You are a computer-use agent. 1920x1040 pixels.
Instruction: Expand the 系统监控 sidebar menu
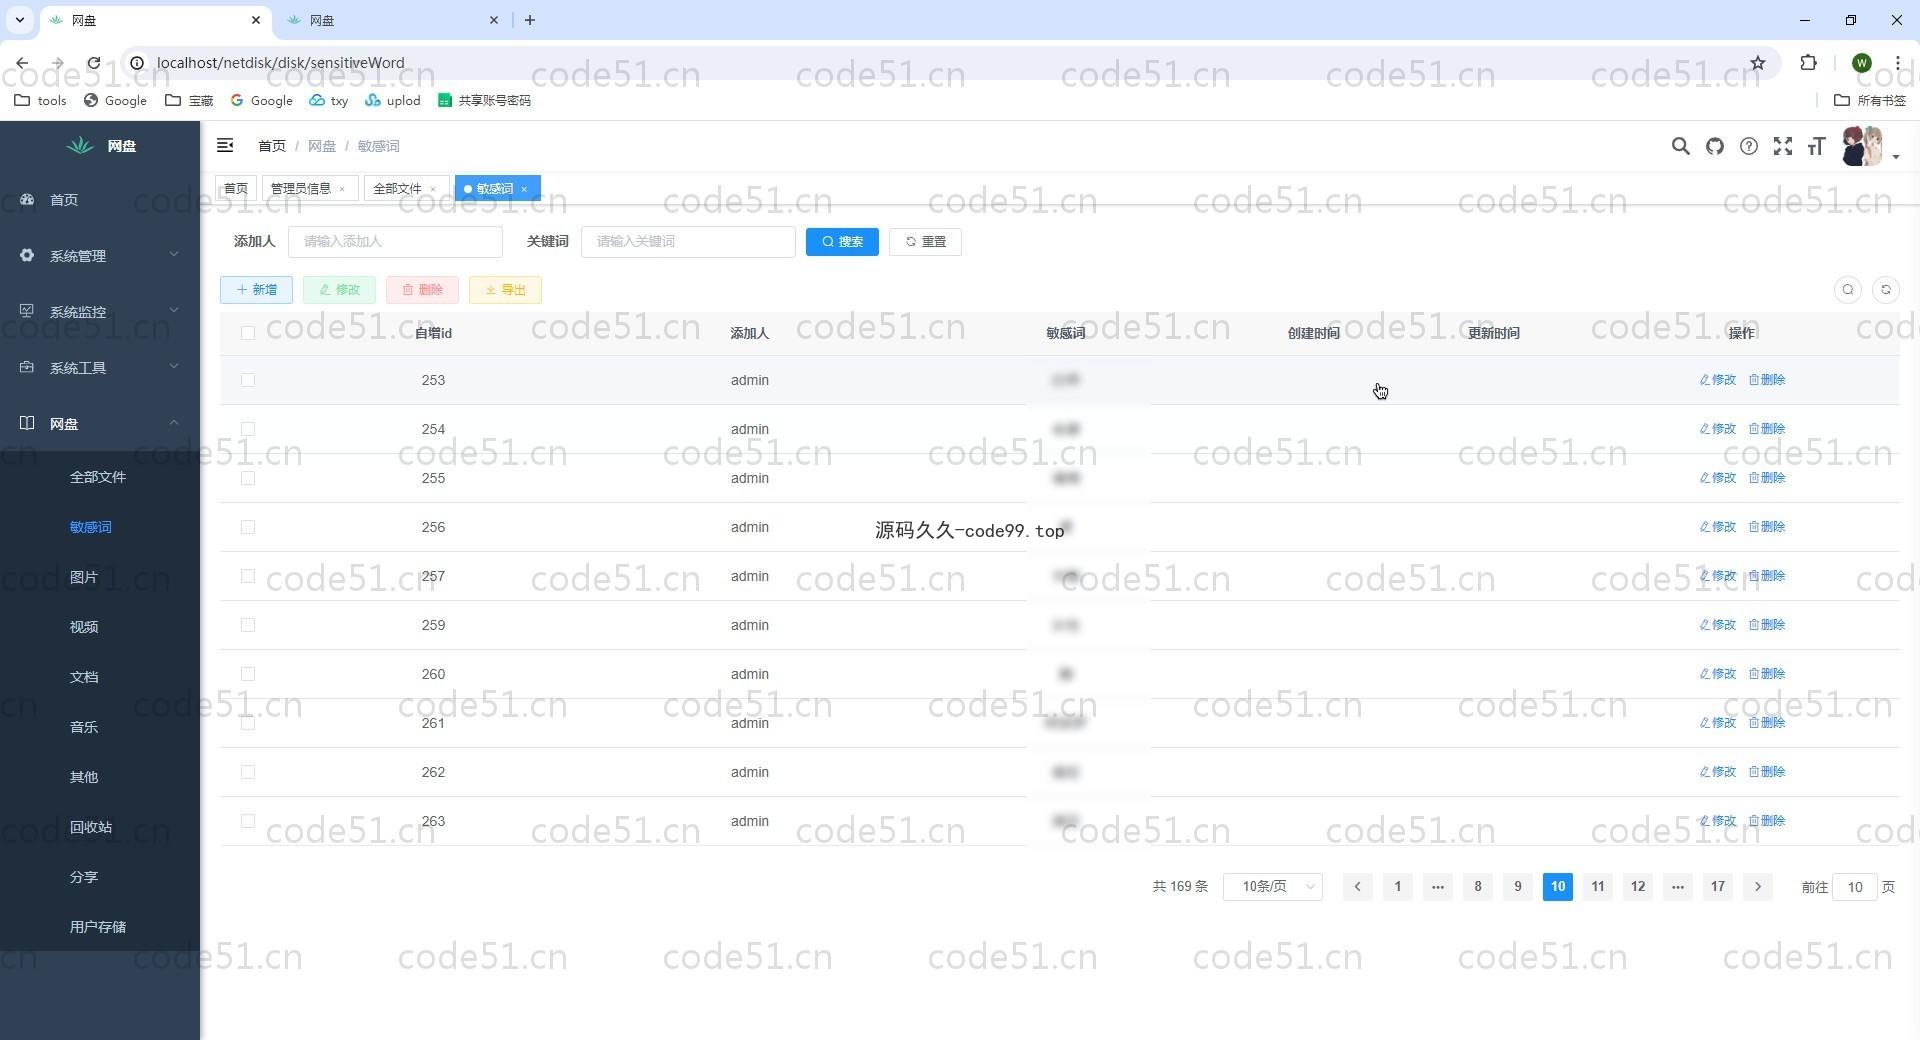100,312
